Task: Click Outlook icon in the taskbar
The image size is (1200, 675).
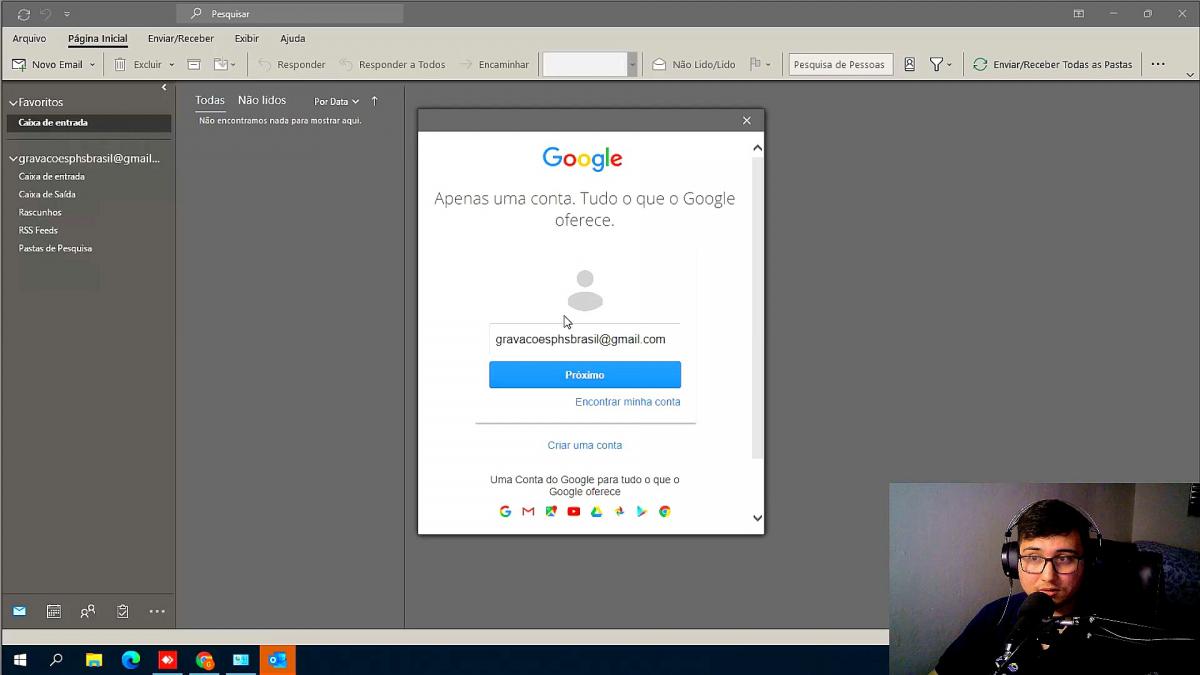Action: (x=278, y=660)
